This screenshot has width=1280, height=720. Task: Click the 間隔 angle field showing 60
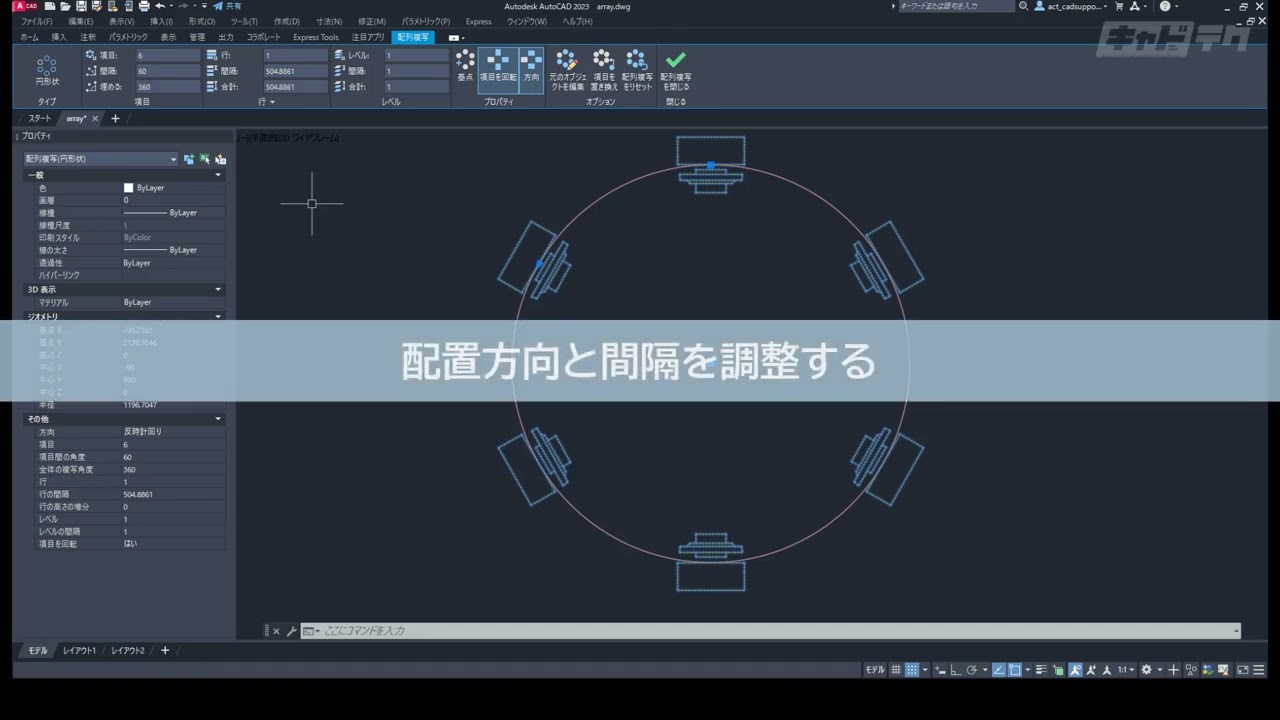[x=167, y=71]
